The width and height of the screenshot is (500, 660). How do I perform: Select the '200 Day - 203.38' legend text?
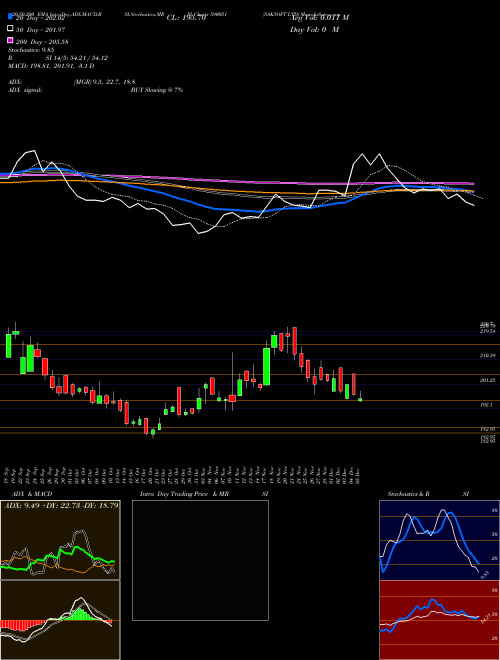pos(42,42)
